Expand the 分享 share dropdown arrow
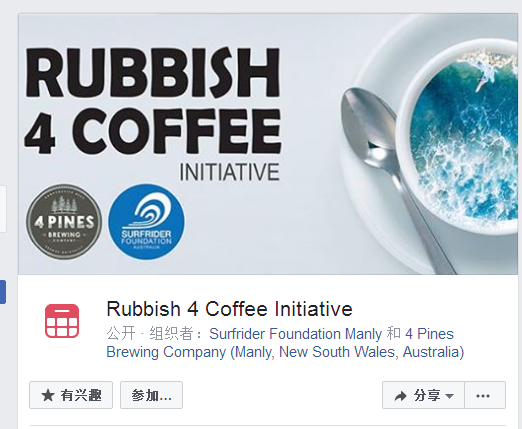Viewport: 522px width, 429px height. point(449,396)
